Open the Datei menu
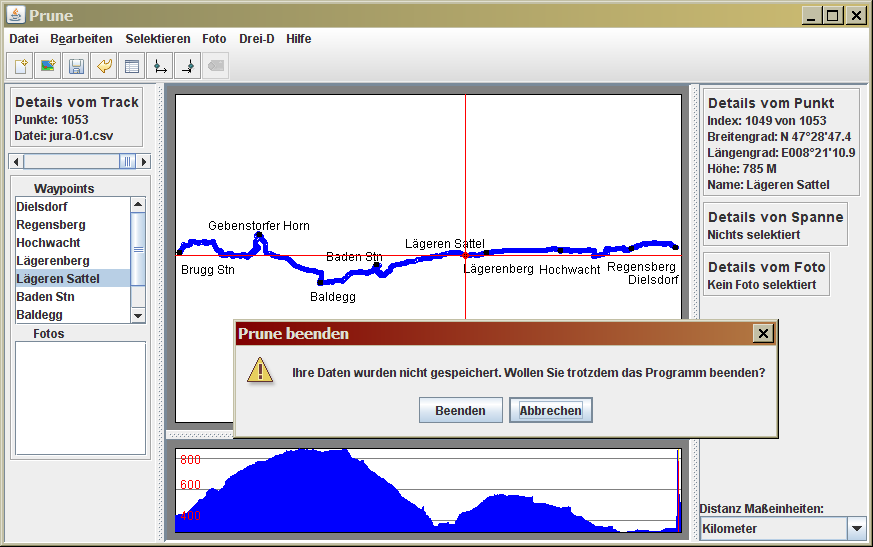Image resolution: width=873 pixels, height=547 pixels. pyautogui.click(x=24, y=39)
